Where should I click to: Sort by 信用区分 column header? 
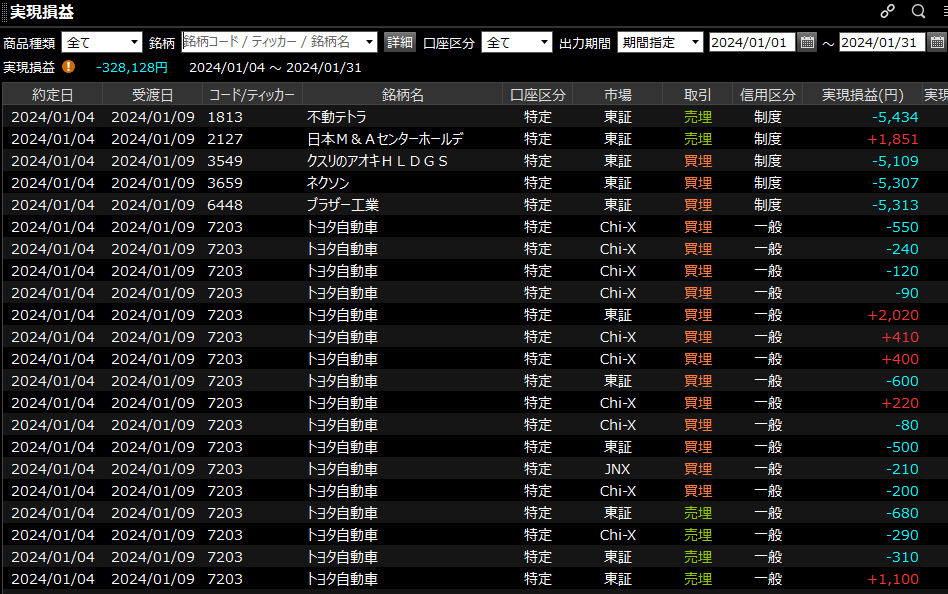(767, 95)
